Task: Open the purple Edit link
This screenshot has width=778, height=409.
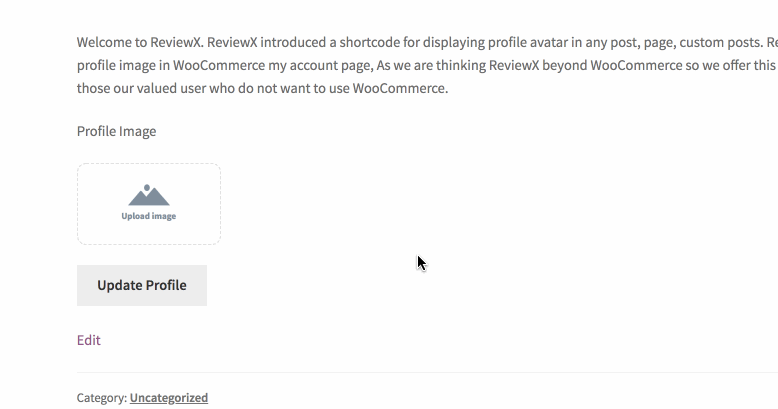Action: (89, 340)
